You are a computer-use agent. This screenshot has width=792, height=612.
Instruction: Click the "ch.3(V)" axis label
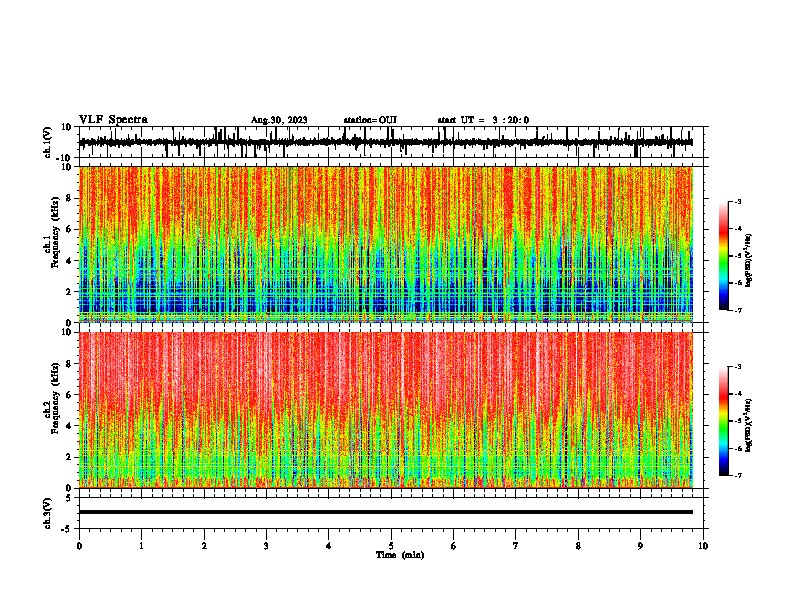point(48,513)
